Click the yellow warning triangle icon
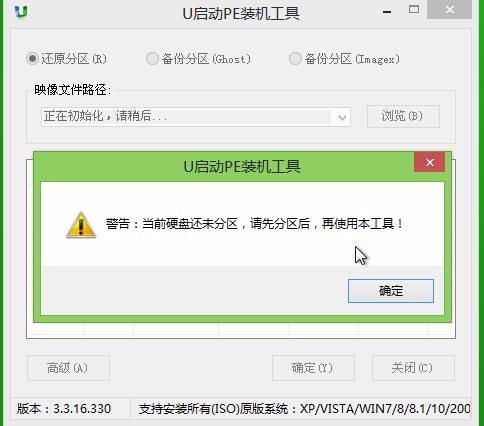The image size is (484, 426). pyautogui.click(x=81, y=225)
